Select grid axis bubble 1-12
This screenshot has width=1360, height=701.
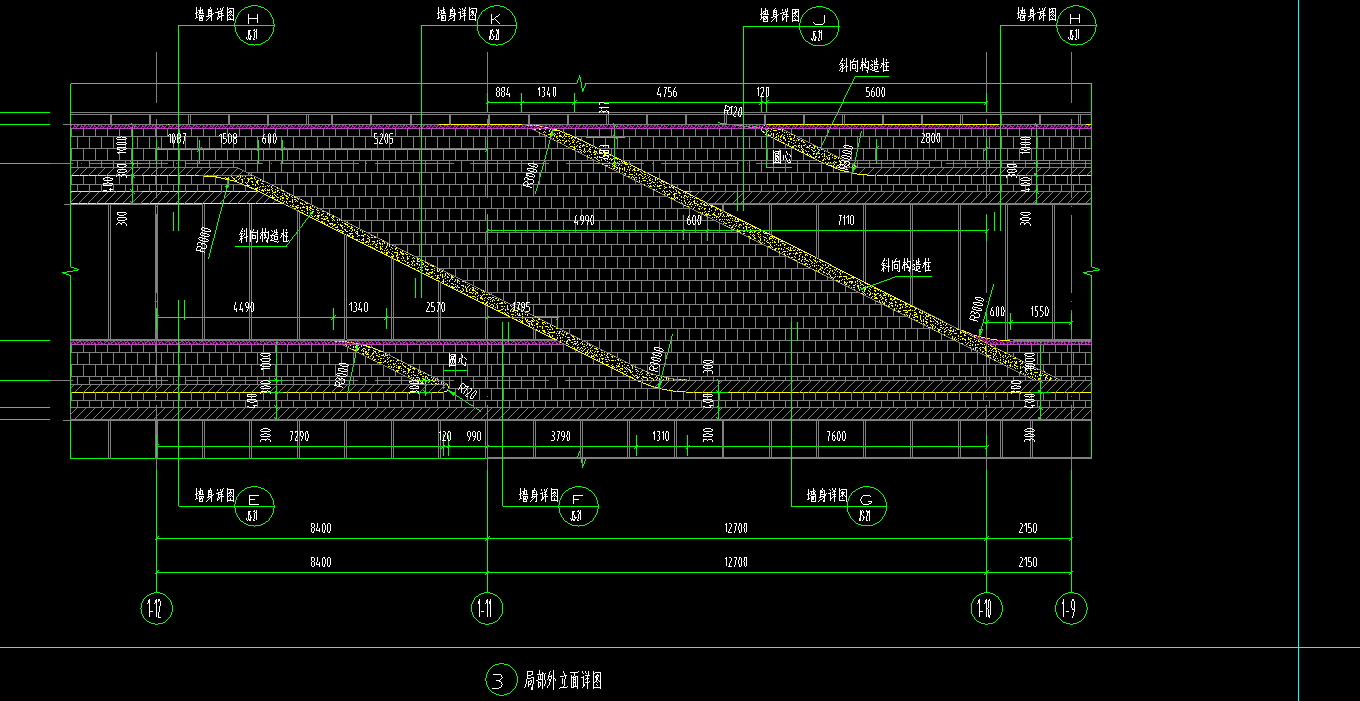156,608
